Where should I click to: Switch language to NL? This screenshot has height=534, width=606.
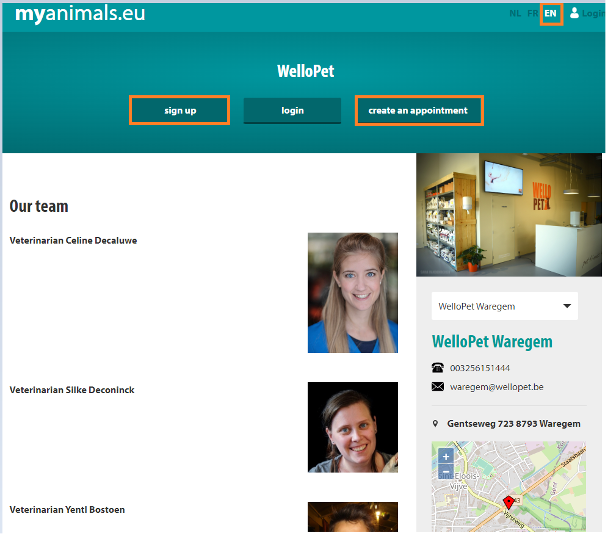point(515,14)
